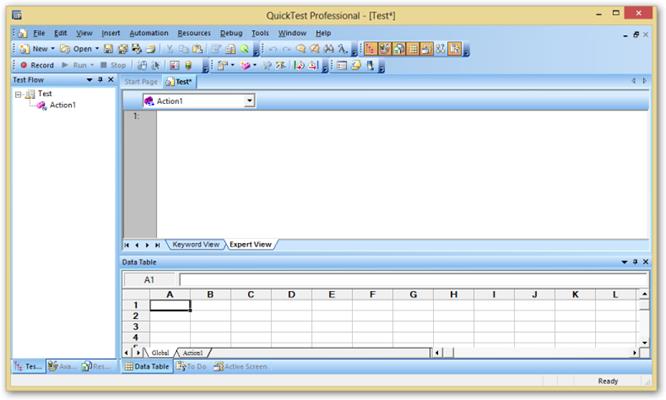Toggle the Test Flow pane toolbar icon

370,49
